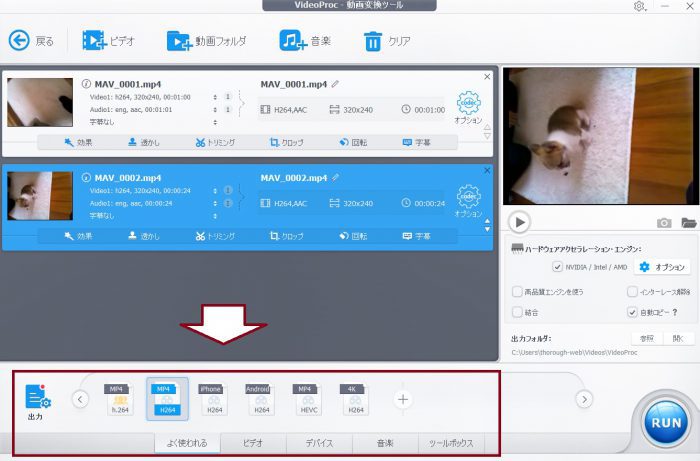The image size is (700, 461).
Task: Open codec オプション for MAV_0002.mp4
Action: click(x=468, y=201)
